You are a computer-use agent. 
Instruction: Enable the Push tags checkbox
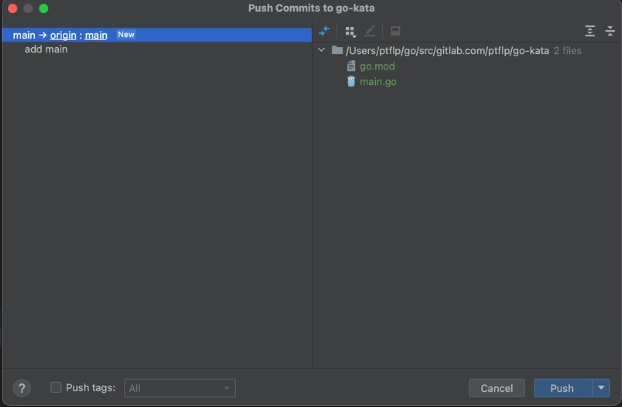click(x=56, y=388)
